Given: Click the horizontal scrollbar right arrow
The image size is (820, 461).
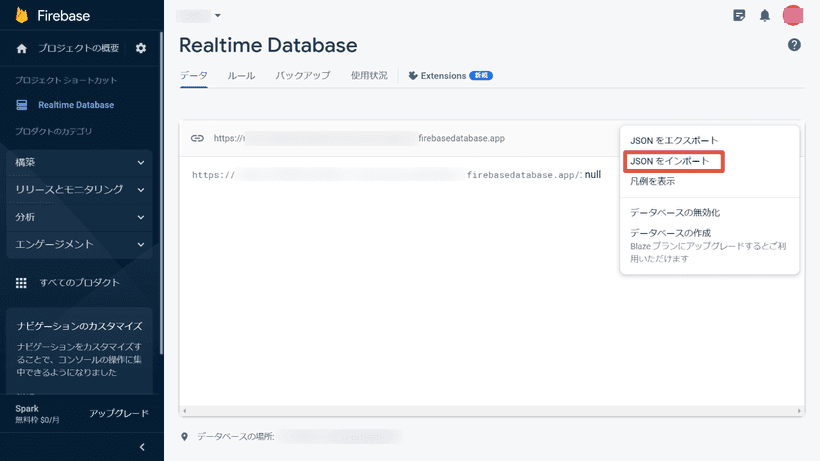Looking at the screenshot, I should pyautogui.click(x=799, y=411).
